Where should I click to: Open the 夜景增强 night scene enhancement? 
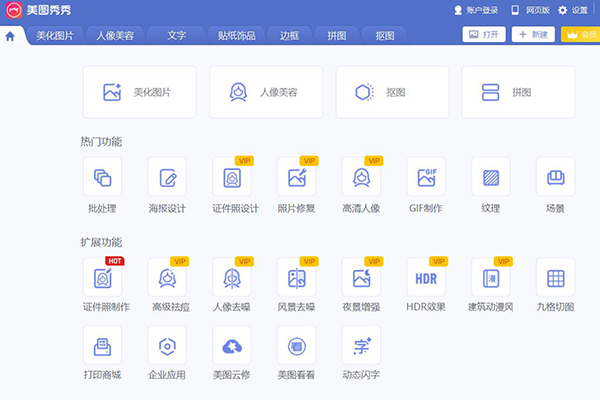(x=361, y=277)
